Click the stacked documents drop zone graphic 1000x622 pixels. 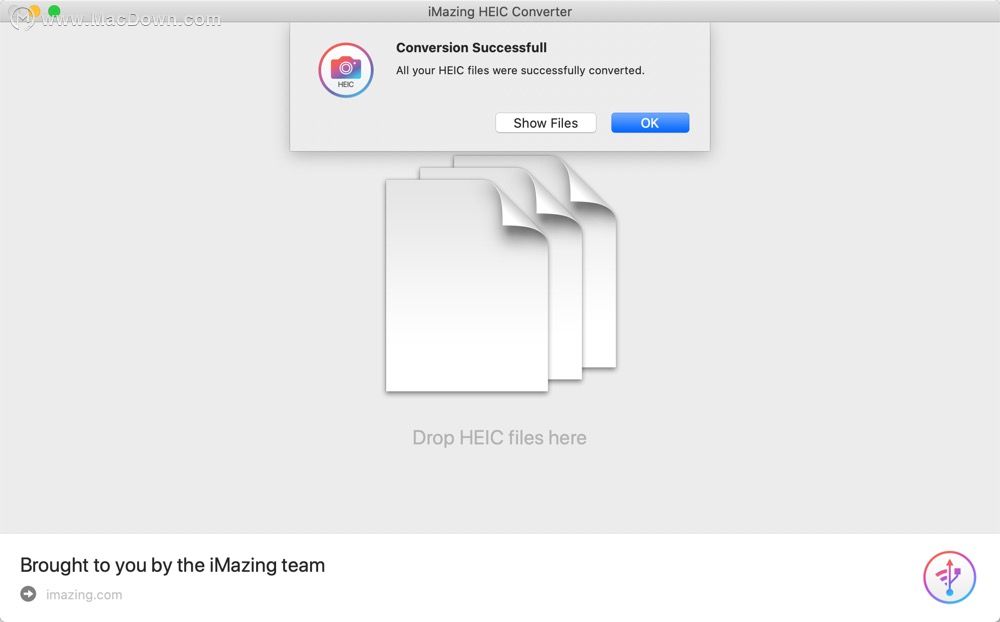point(501,273)
